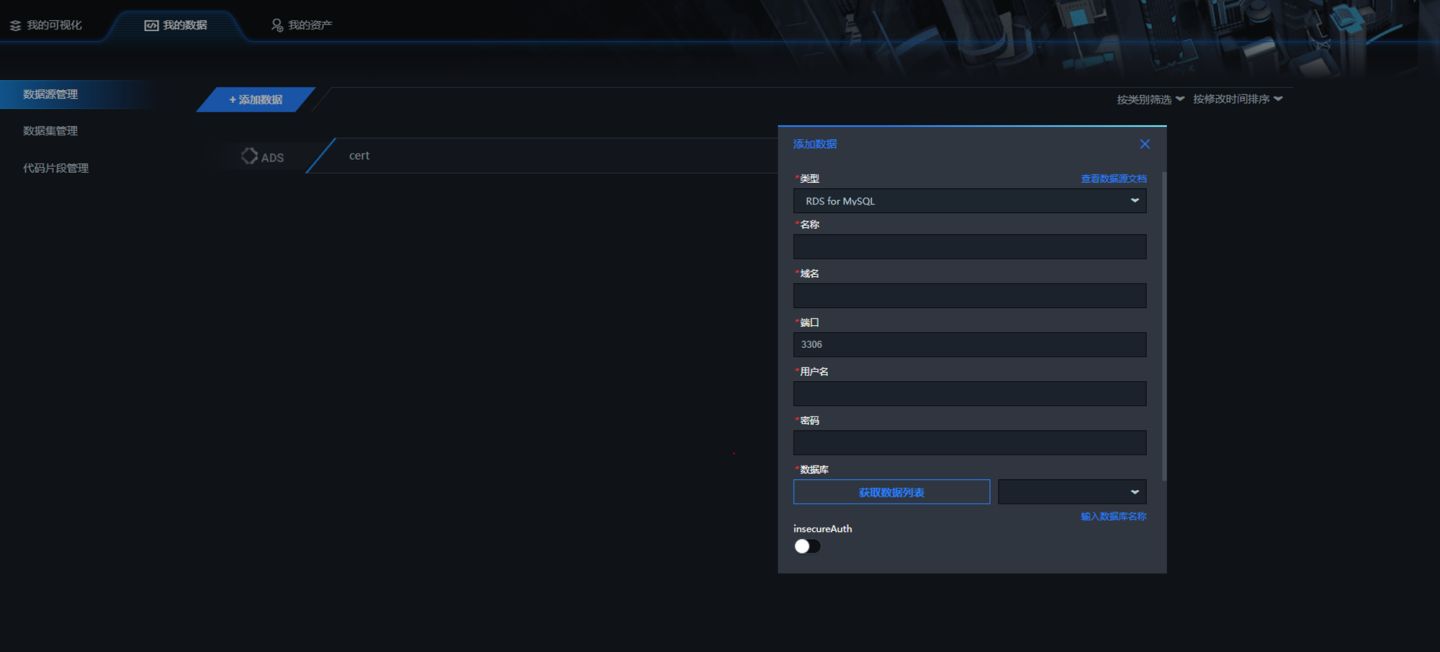Click the 添加数据 dialog title
This screenshot has width=1440, height=652.
tap(815, 144)
